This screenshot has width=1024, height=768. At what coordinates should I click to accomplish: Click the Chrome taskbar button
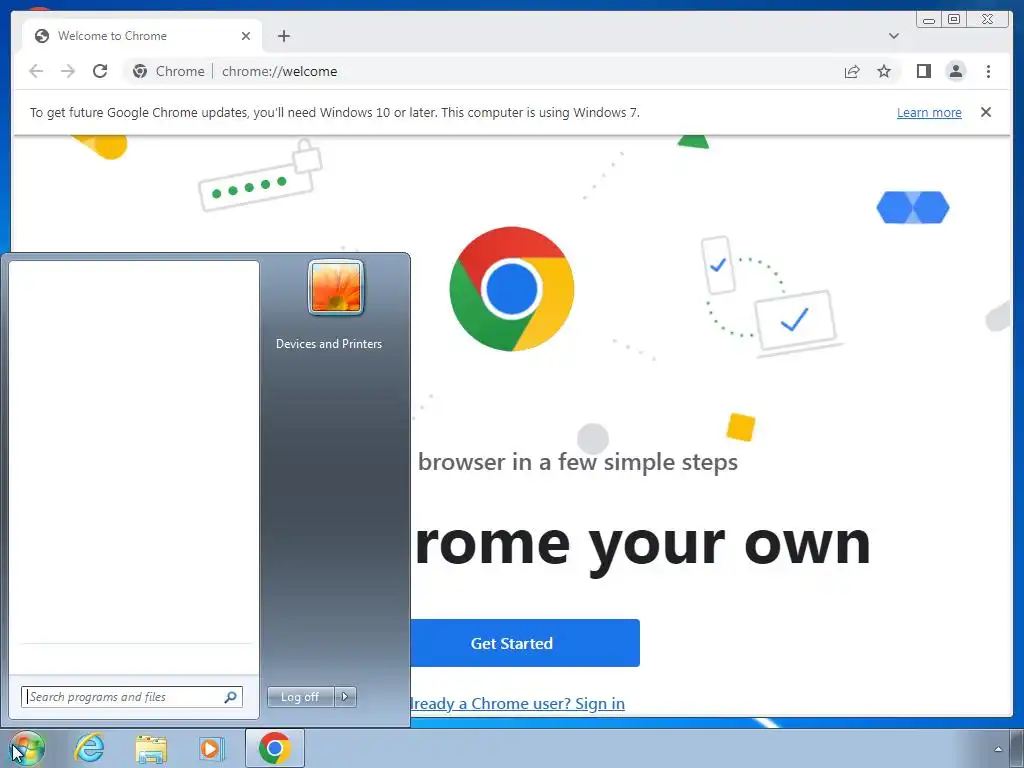[x=275, y=748]
